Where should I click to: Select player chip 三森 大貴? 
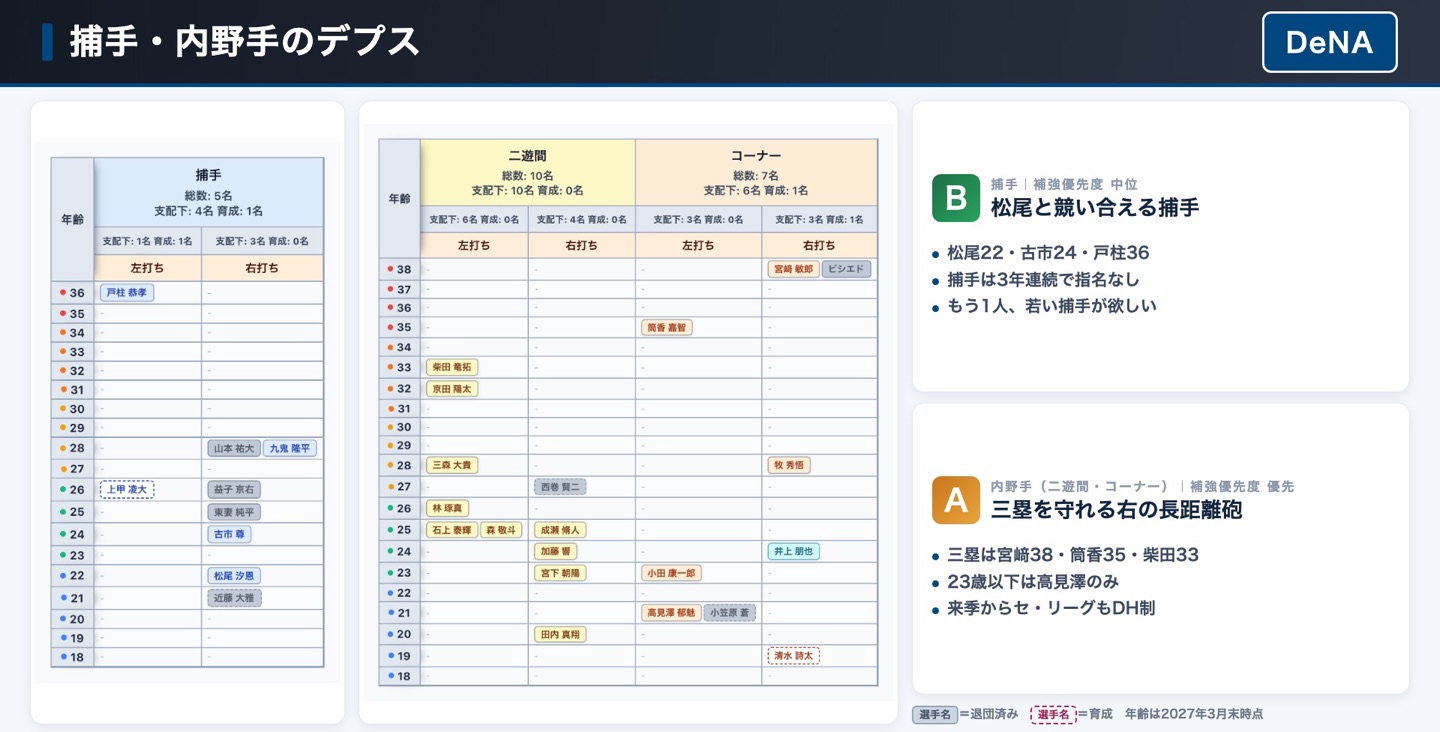[x=452, y=465]
